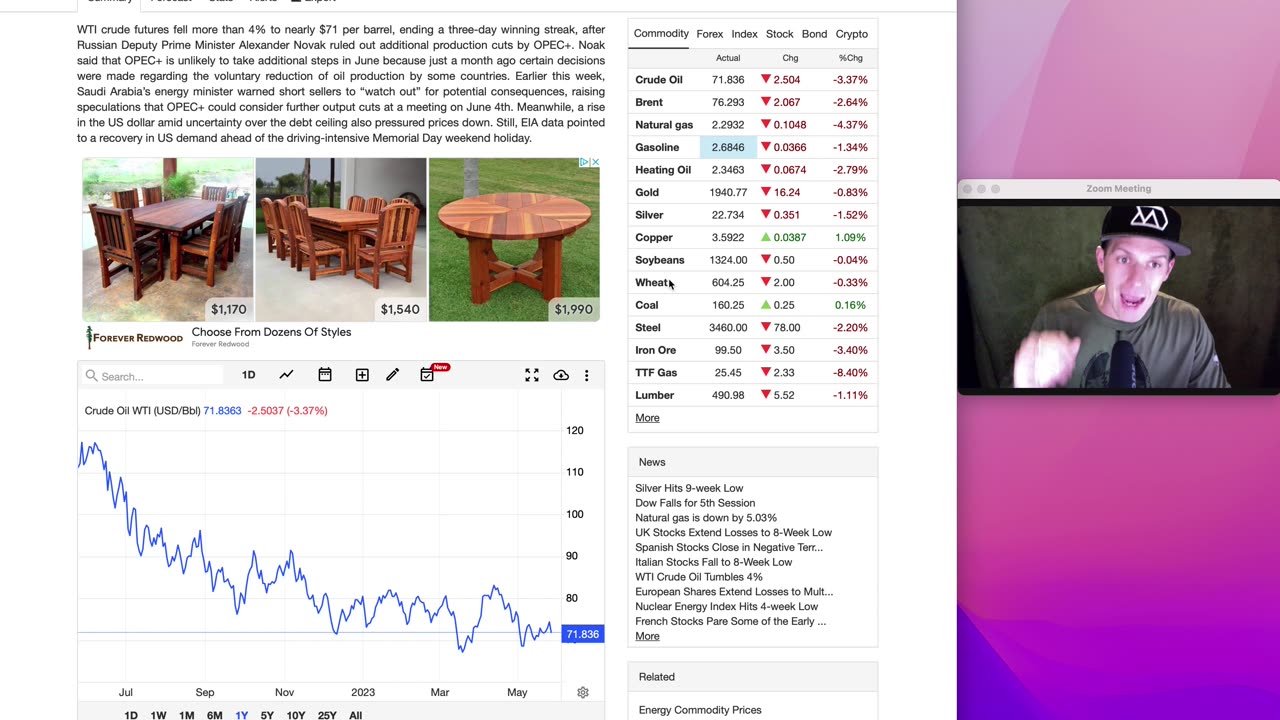Switch to the Index tab
This screenshot has width=1280, height=720.
click(x=744, y=34)
